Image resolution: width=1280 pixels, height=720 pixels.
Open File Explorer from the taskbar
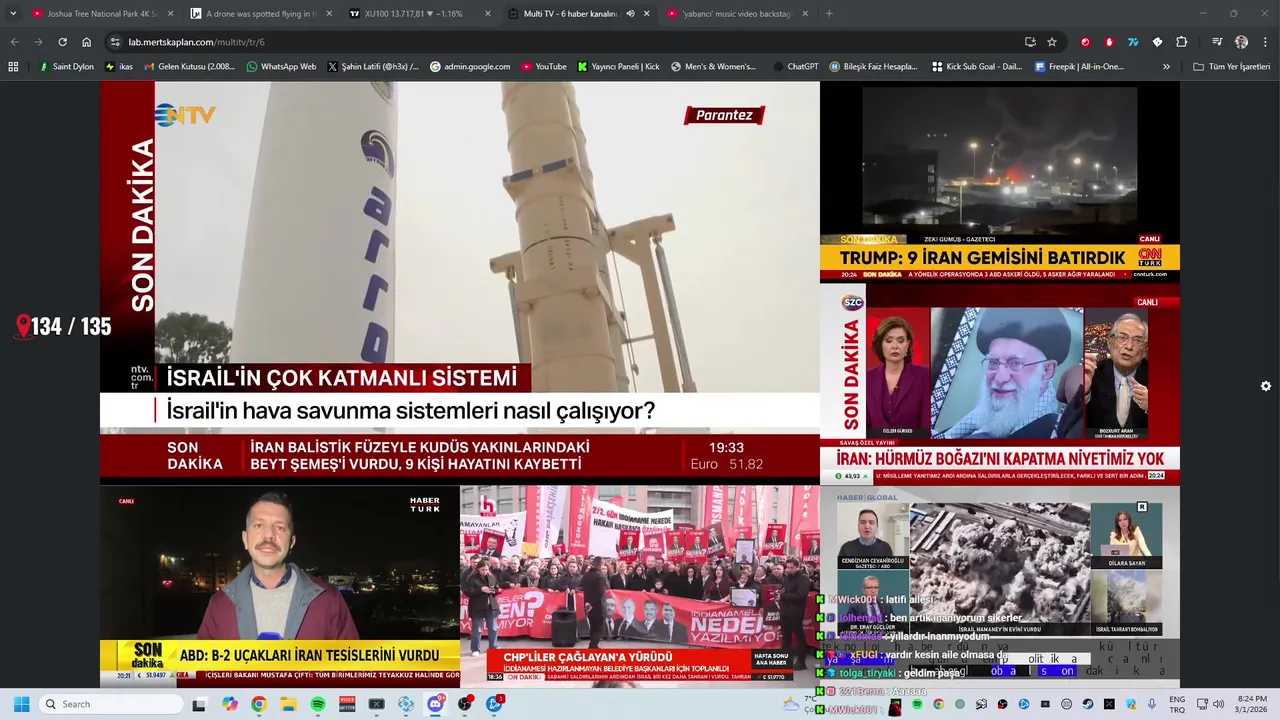coord(288,704)
